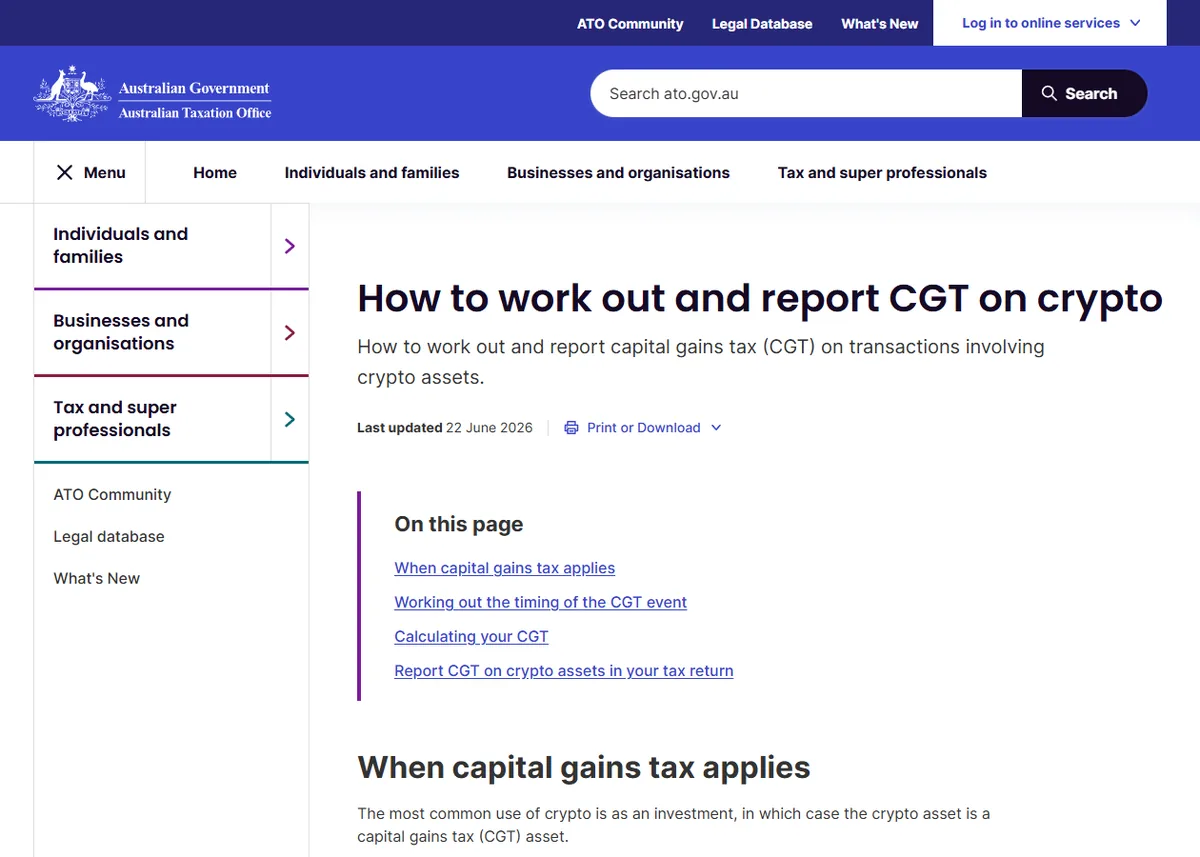This screenshot has height=857, width=1200.
Task: Jump to Working out the timing link
Action: 541,602
